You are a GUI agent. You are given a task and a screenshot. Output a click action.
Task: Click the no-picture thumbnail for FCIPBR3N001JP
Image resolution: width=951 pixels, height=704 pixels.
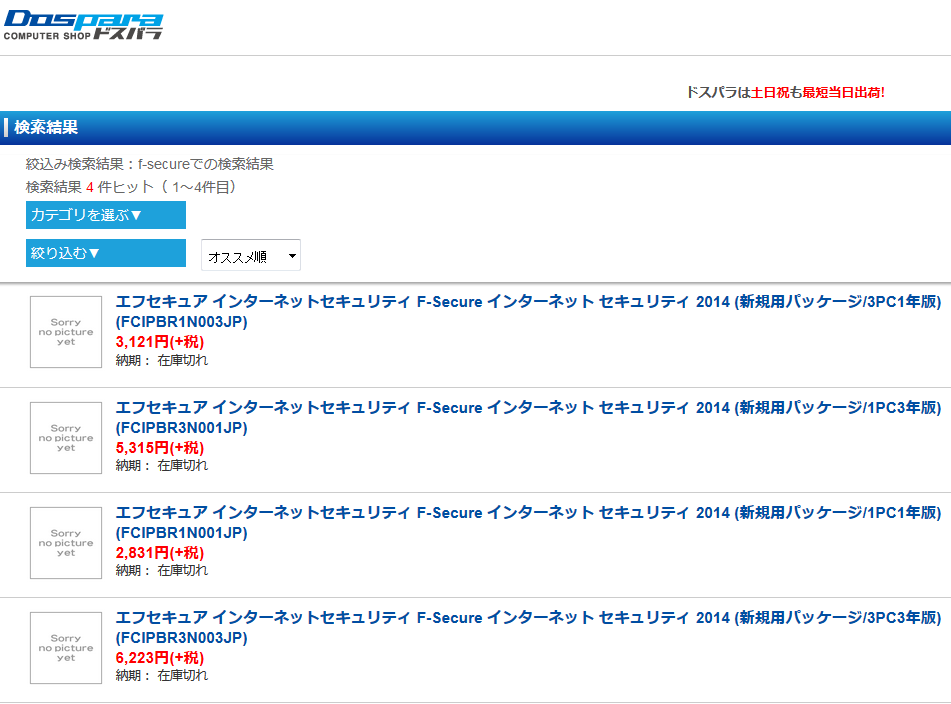tap(66, 438)
